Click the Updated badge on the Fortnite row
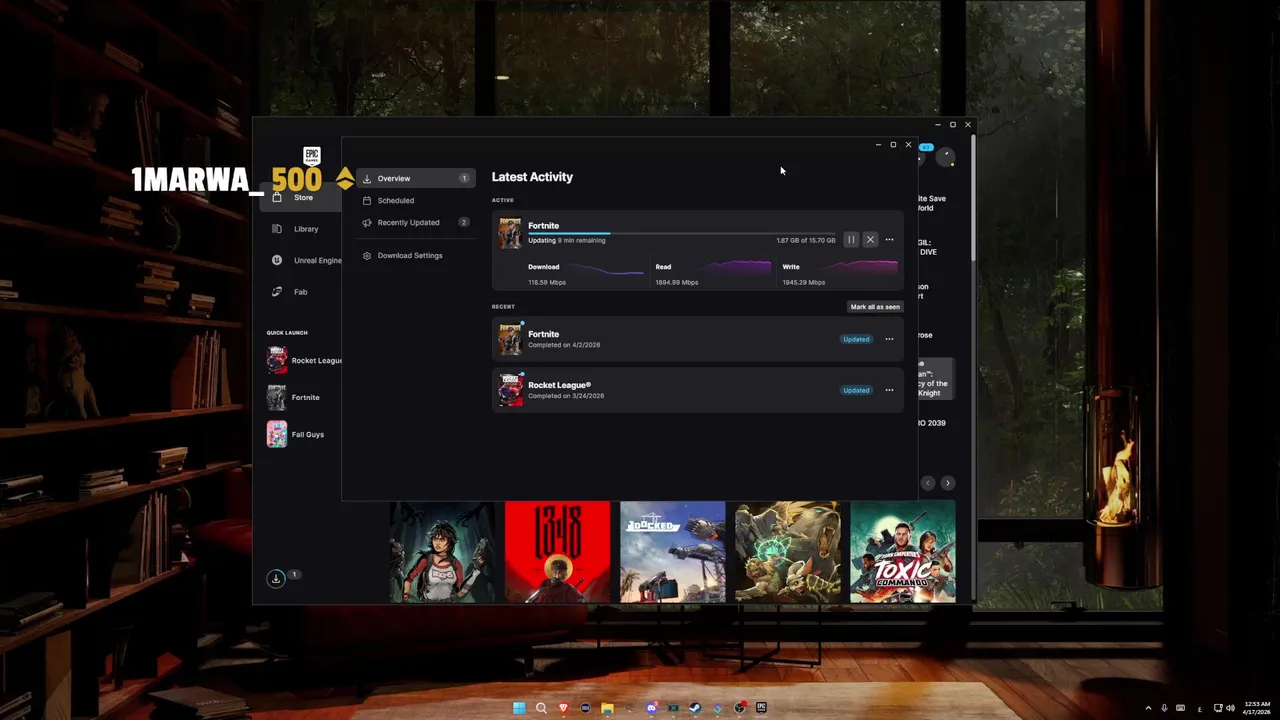1280x720 pixels. tap(856, 339)
